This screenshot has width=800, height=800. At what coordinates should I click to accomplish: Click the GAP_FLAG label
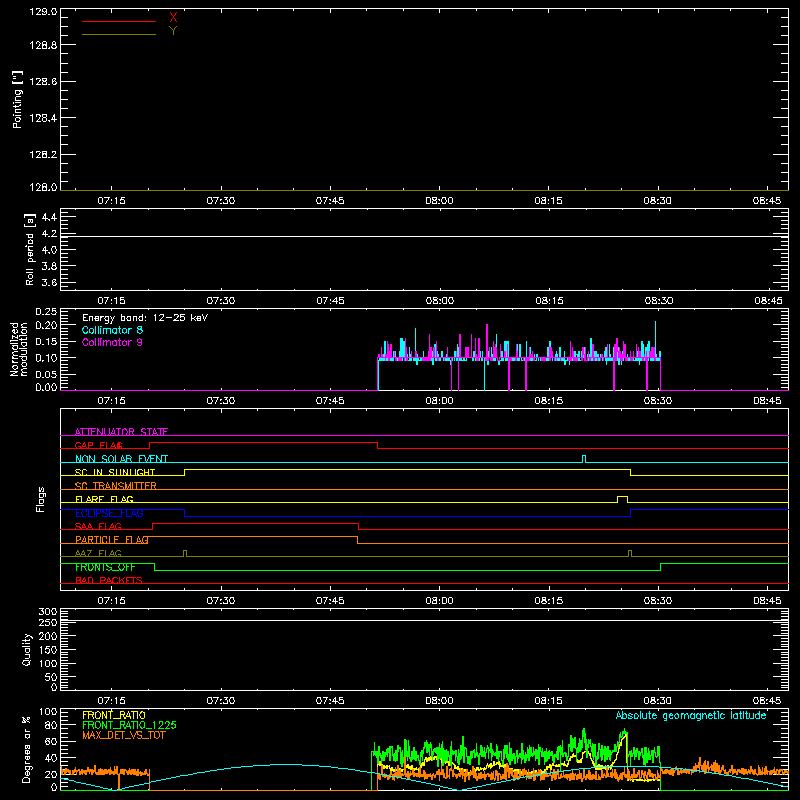click(98, 445)
